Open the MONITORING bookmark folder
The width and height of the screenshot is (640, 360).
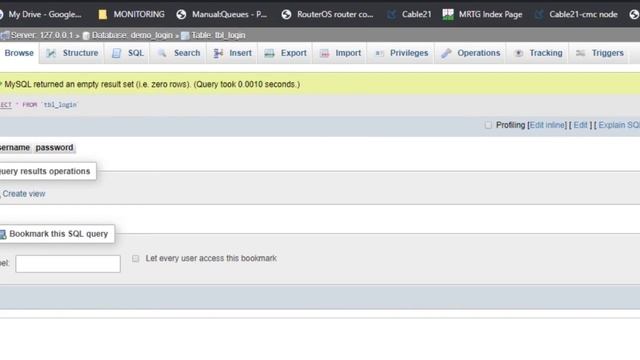coord(131,15)
